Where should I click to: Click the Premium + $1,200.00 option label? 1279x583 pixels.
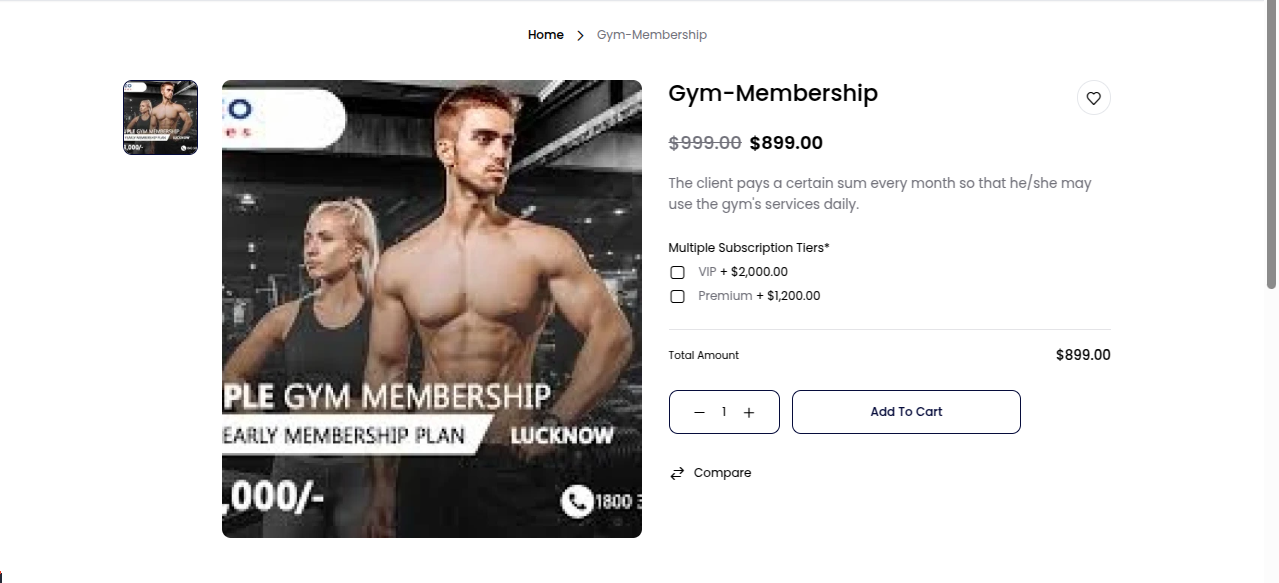[x=759, y=296]
